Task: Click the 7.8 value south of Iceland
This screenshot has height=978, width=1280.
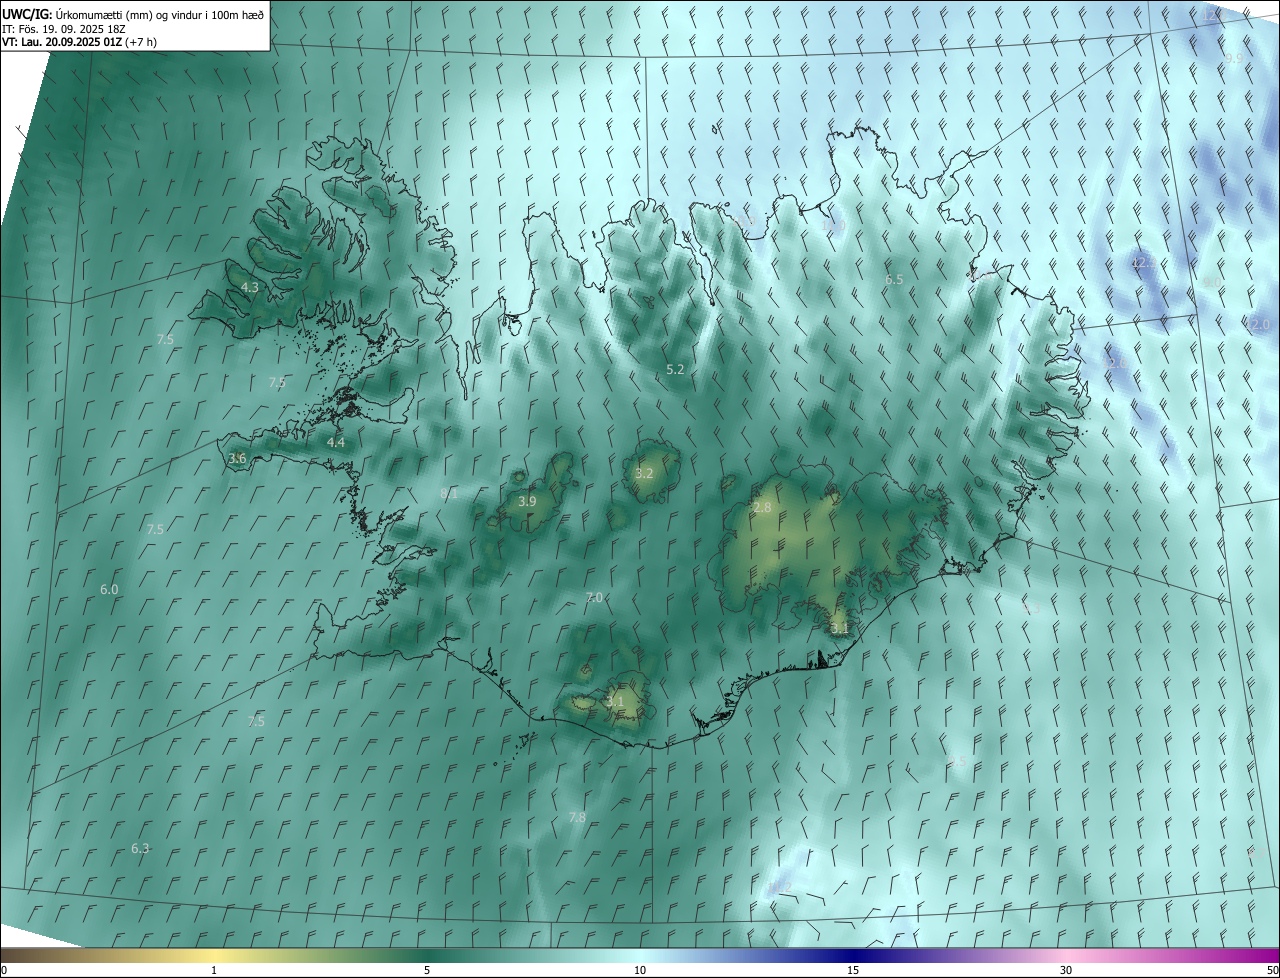Action: tap(577, 817)
